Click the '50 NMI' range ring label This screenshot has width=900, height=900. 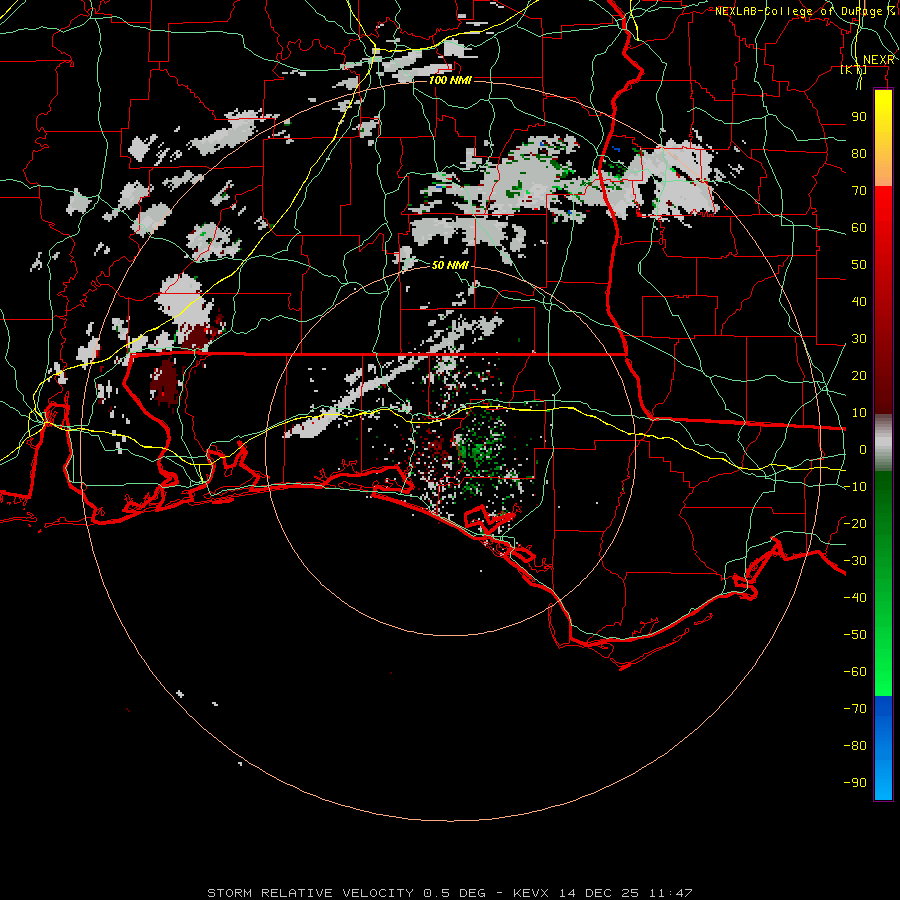(x=450, y=265)
